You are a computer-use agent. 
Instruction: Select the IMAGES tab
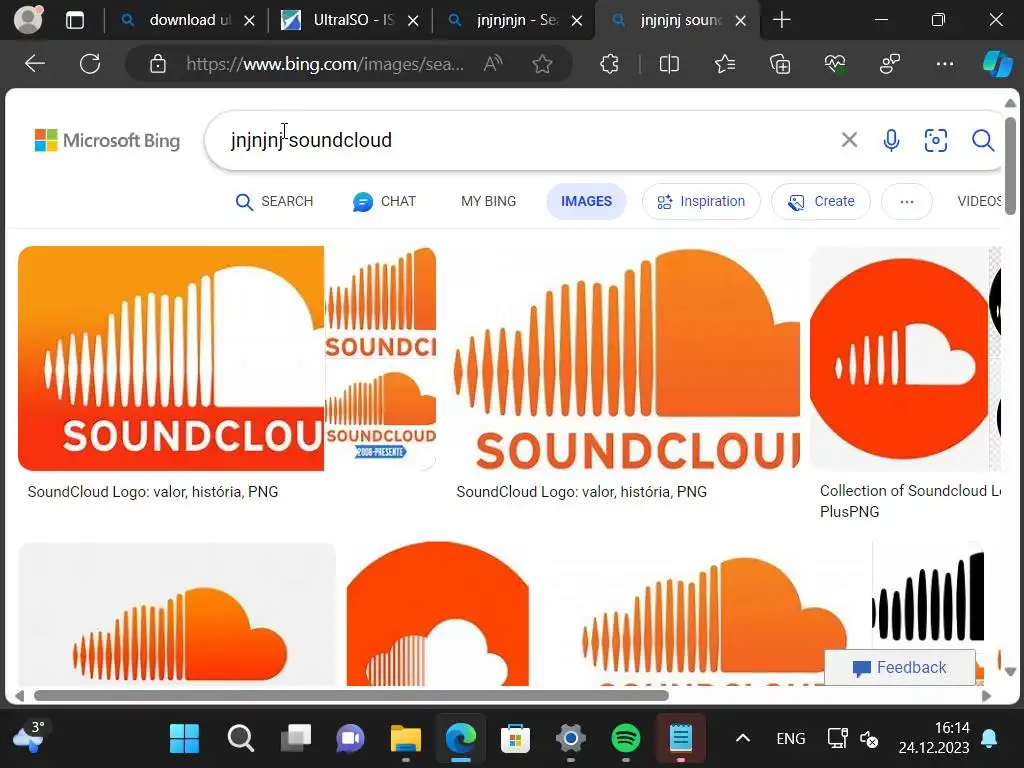click(586, 202)
